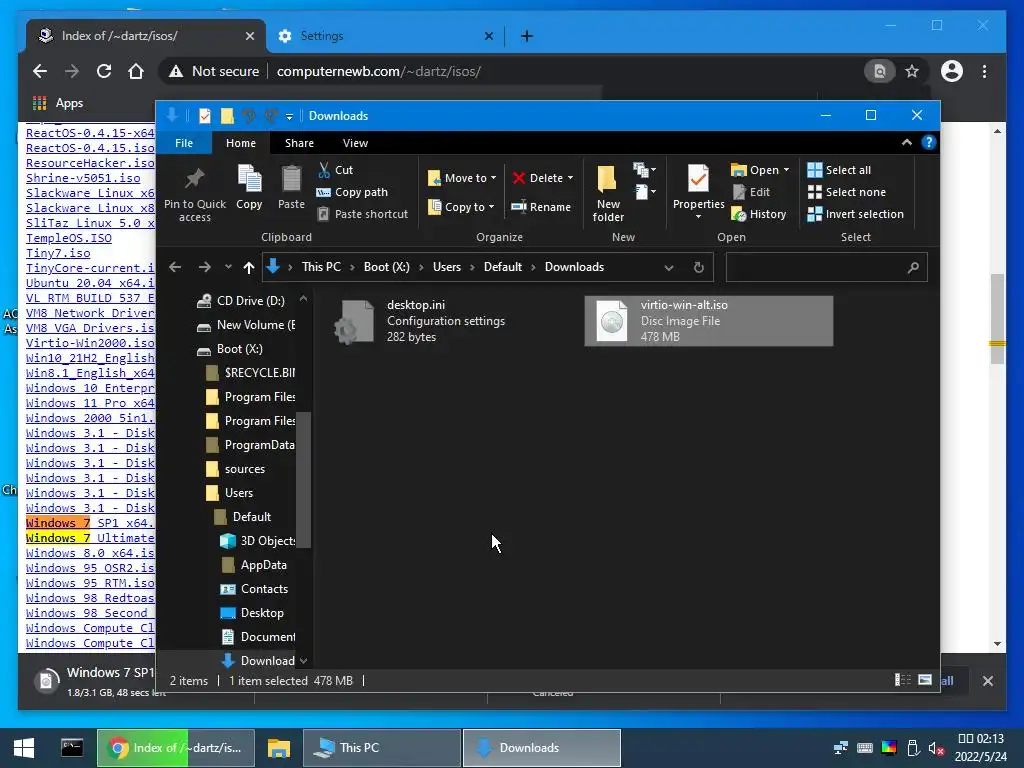Viewport: 1024px width, 768px height.
Task: Click the Explorer search box
Action: tap(826, 268)
